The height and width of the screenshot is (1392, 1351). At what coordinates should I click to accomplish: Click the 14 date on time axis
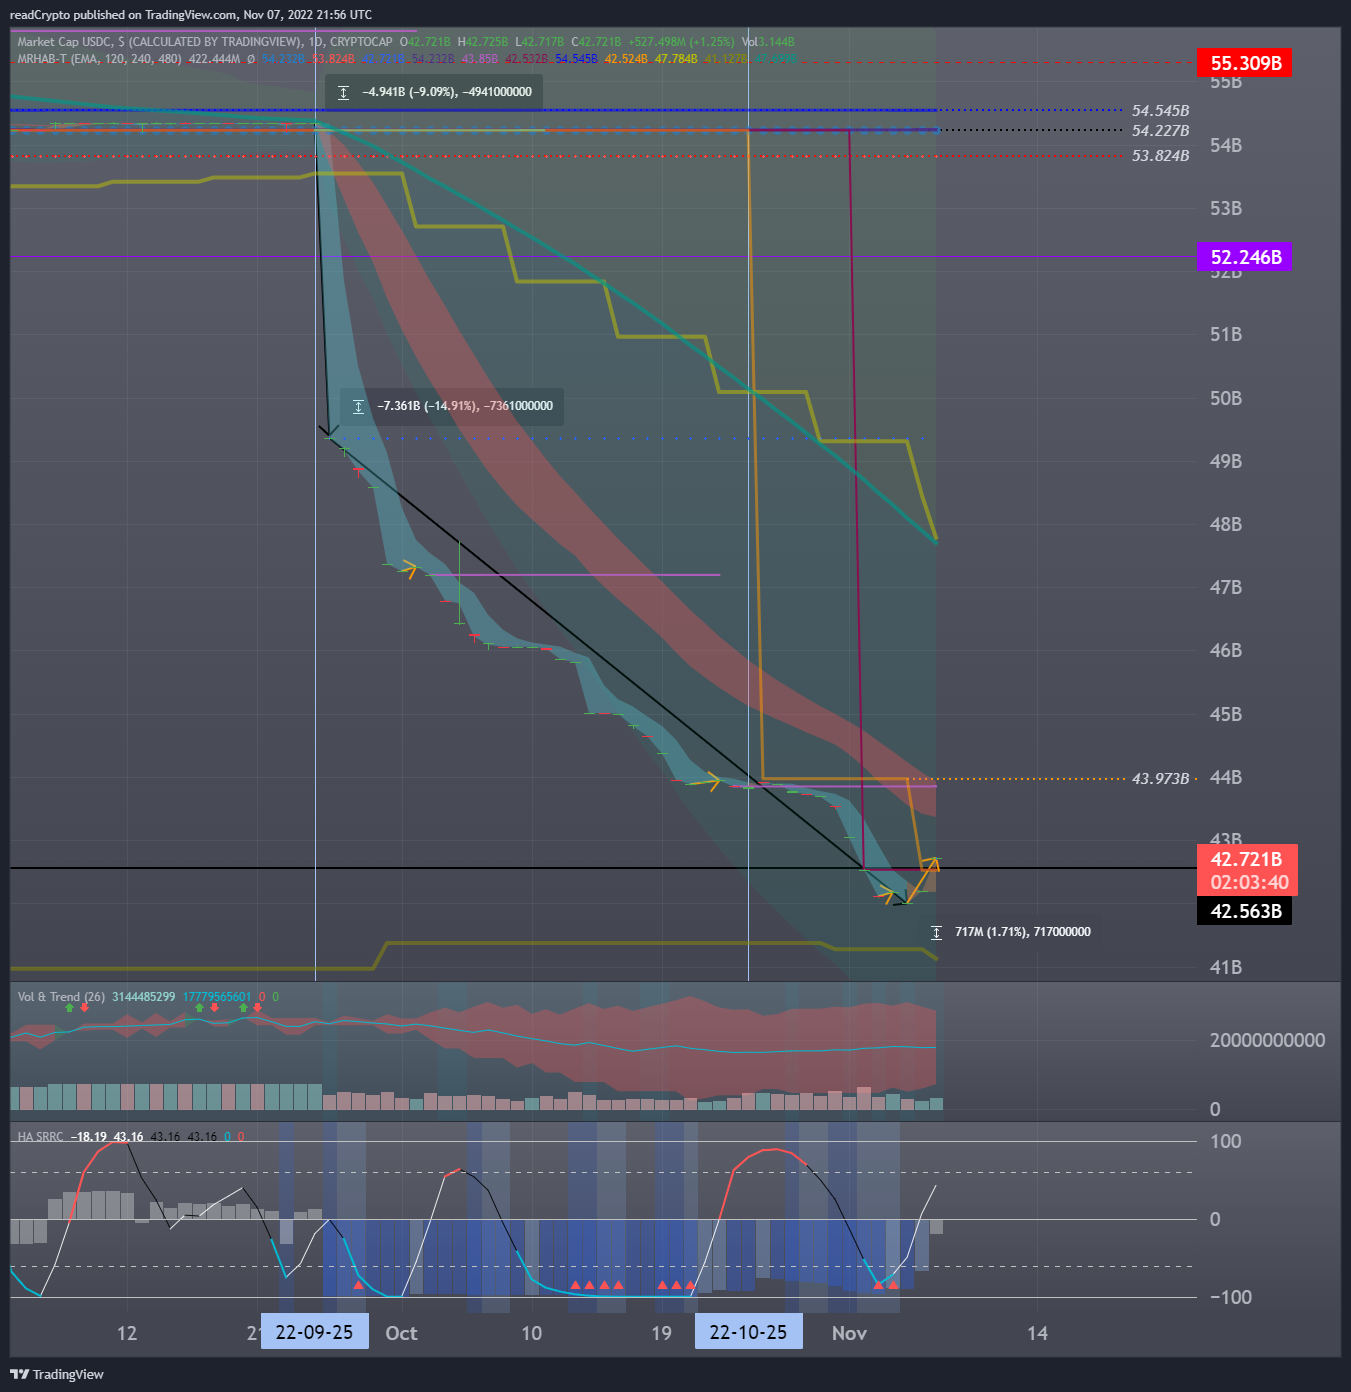click(x=1038, y=1333)
